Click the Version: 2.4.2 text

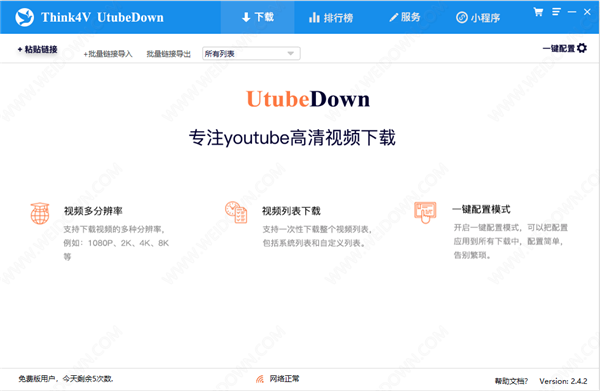coord(563,381)
